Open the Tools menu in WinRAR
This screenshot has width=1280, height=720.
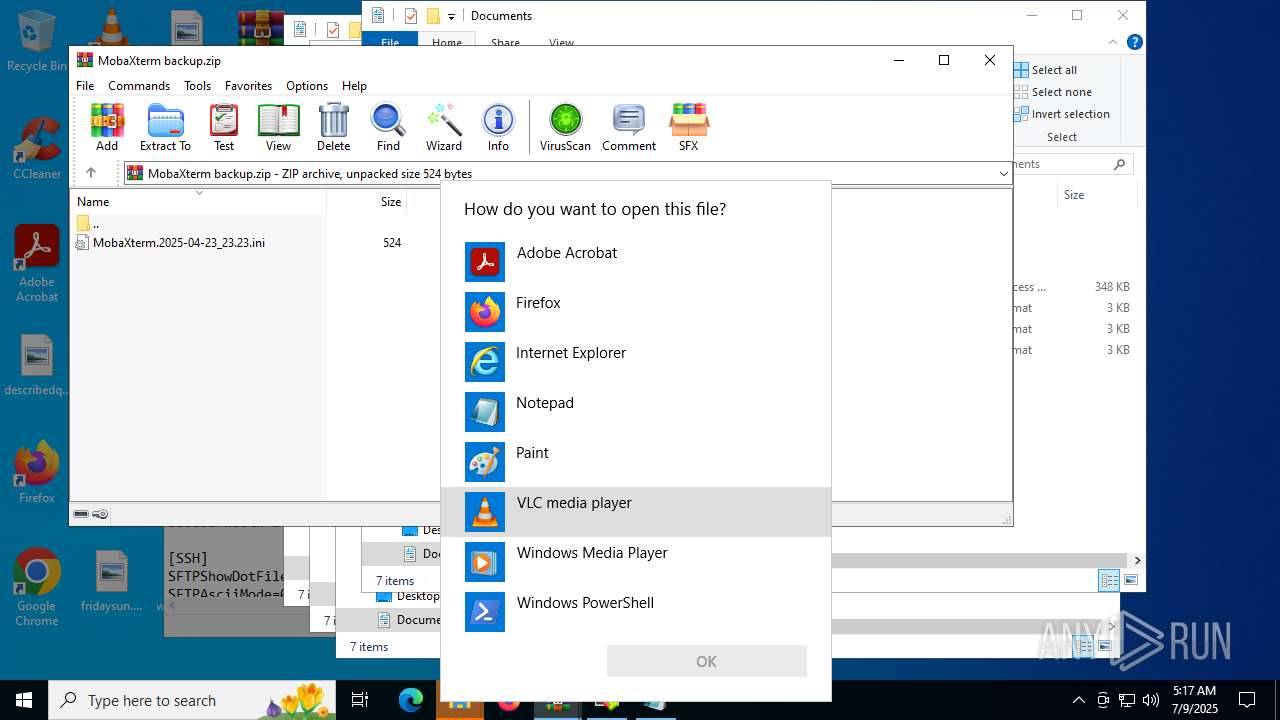tap(197, 86)
